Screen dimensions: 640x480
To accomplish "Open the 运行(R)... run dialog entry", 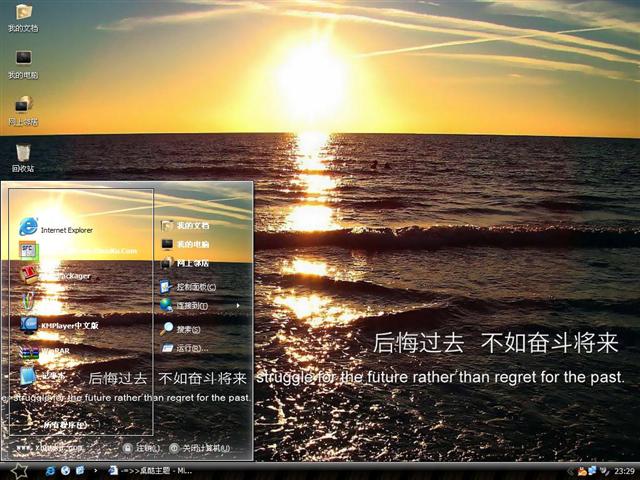I will 184,348.
